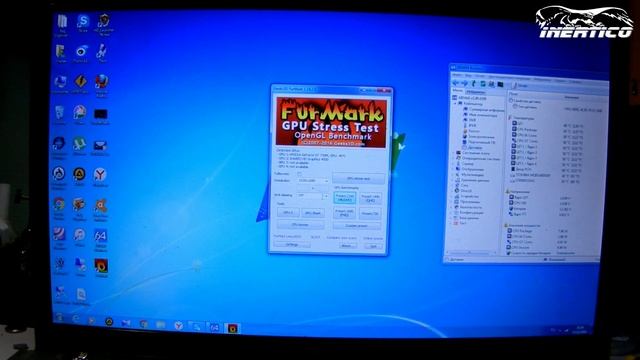Viewport: 640px width, 360px height.
Task: Open the CPU burner tool in FurMark
Action: pos(301,224)
